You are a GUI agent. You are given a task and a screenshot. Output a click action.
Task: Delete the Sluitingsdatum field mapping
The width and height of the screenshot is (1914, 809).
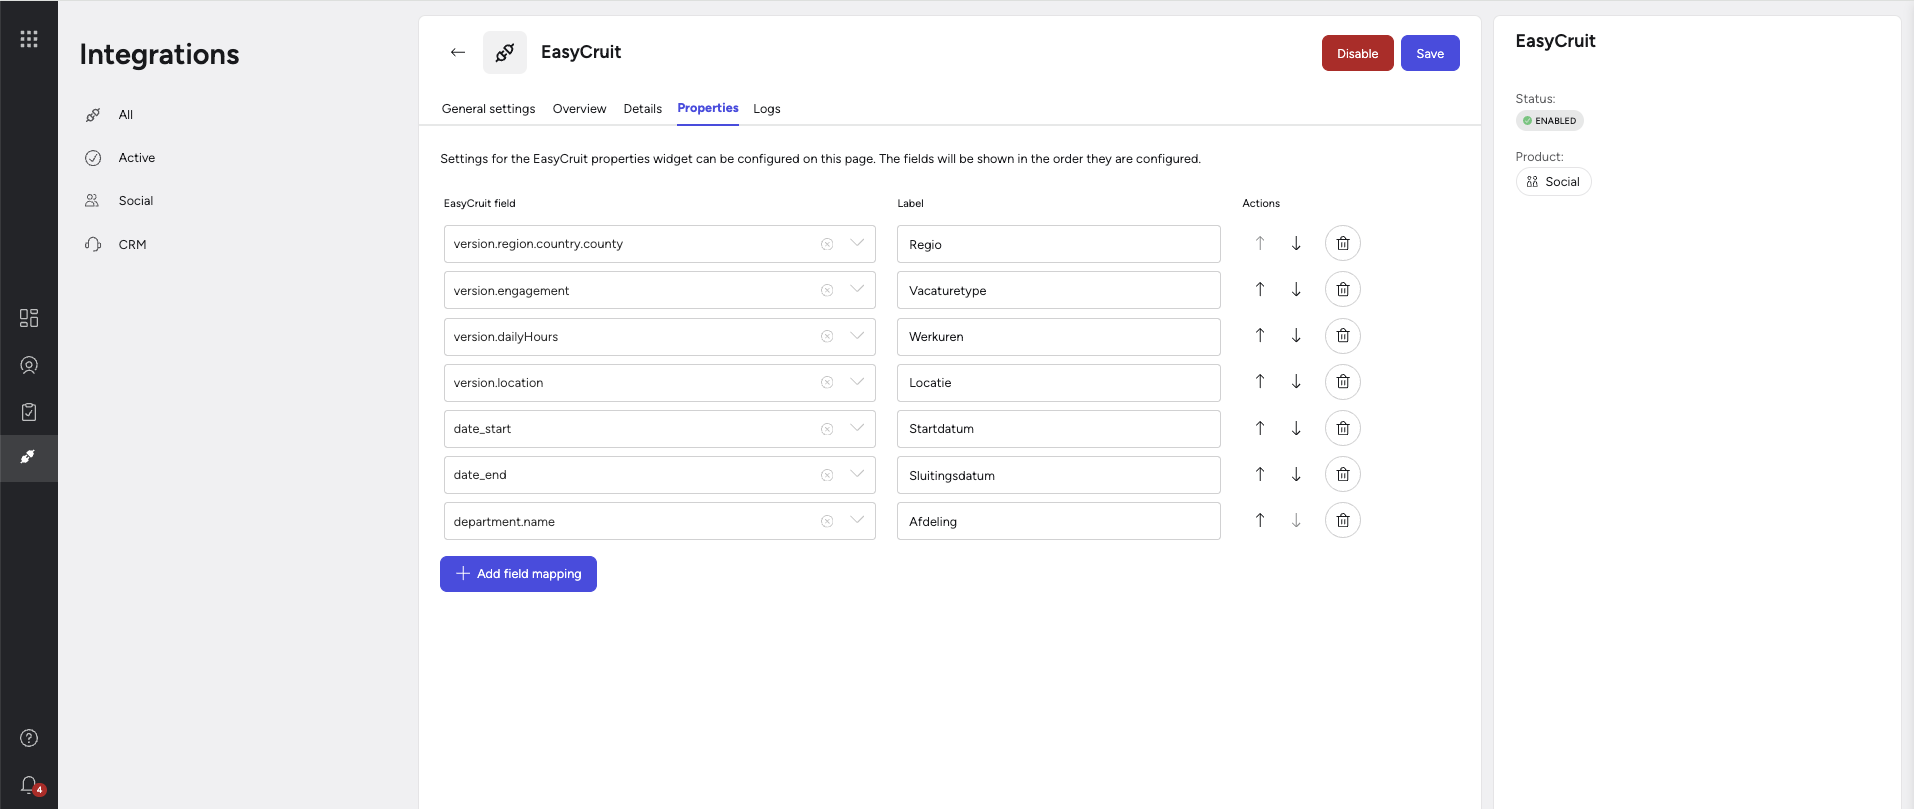[1343, 475]
